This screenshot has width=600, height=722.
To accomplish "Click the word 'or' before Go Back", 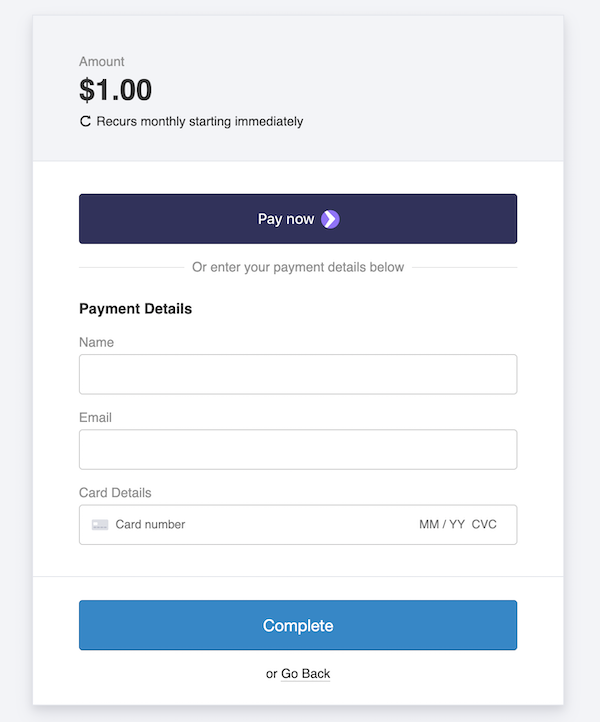I will click(271, 674).
